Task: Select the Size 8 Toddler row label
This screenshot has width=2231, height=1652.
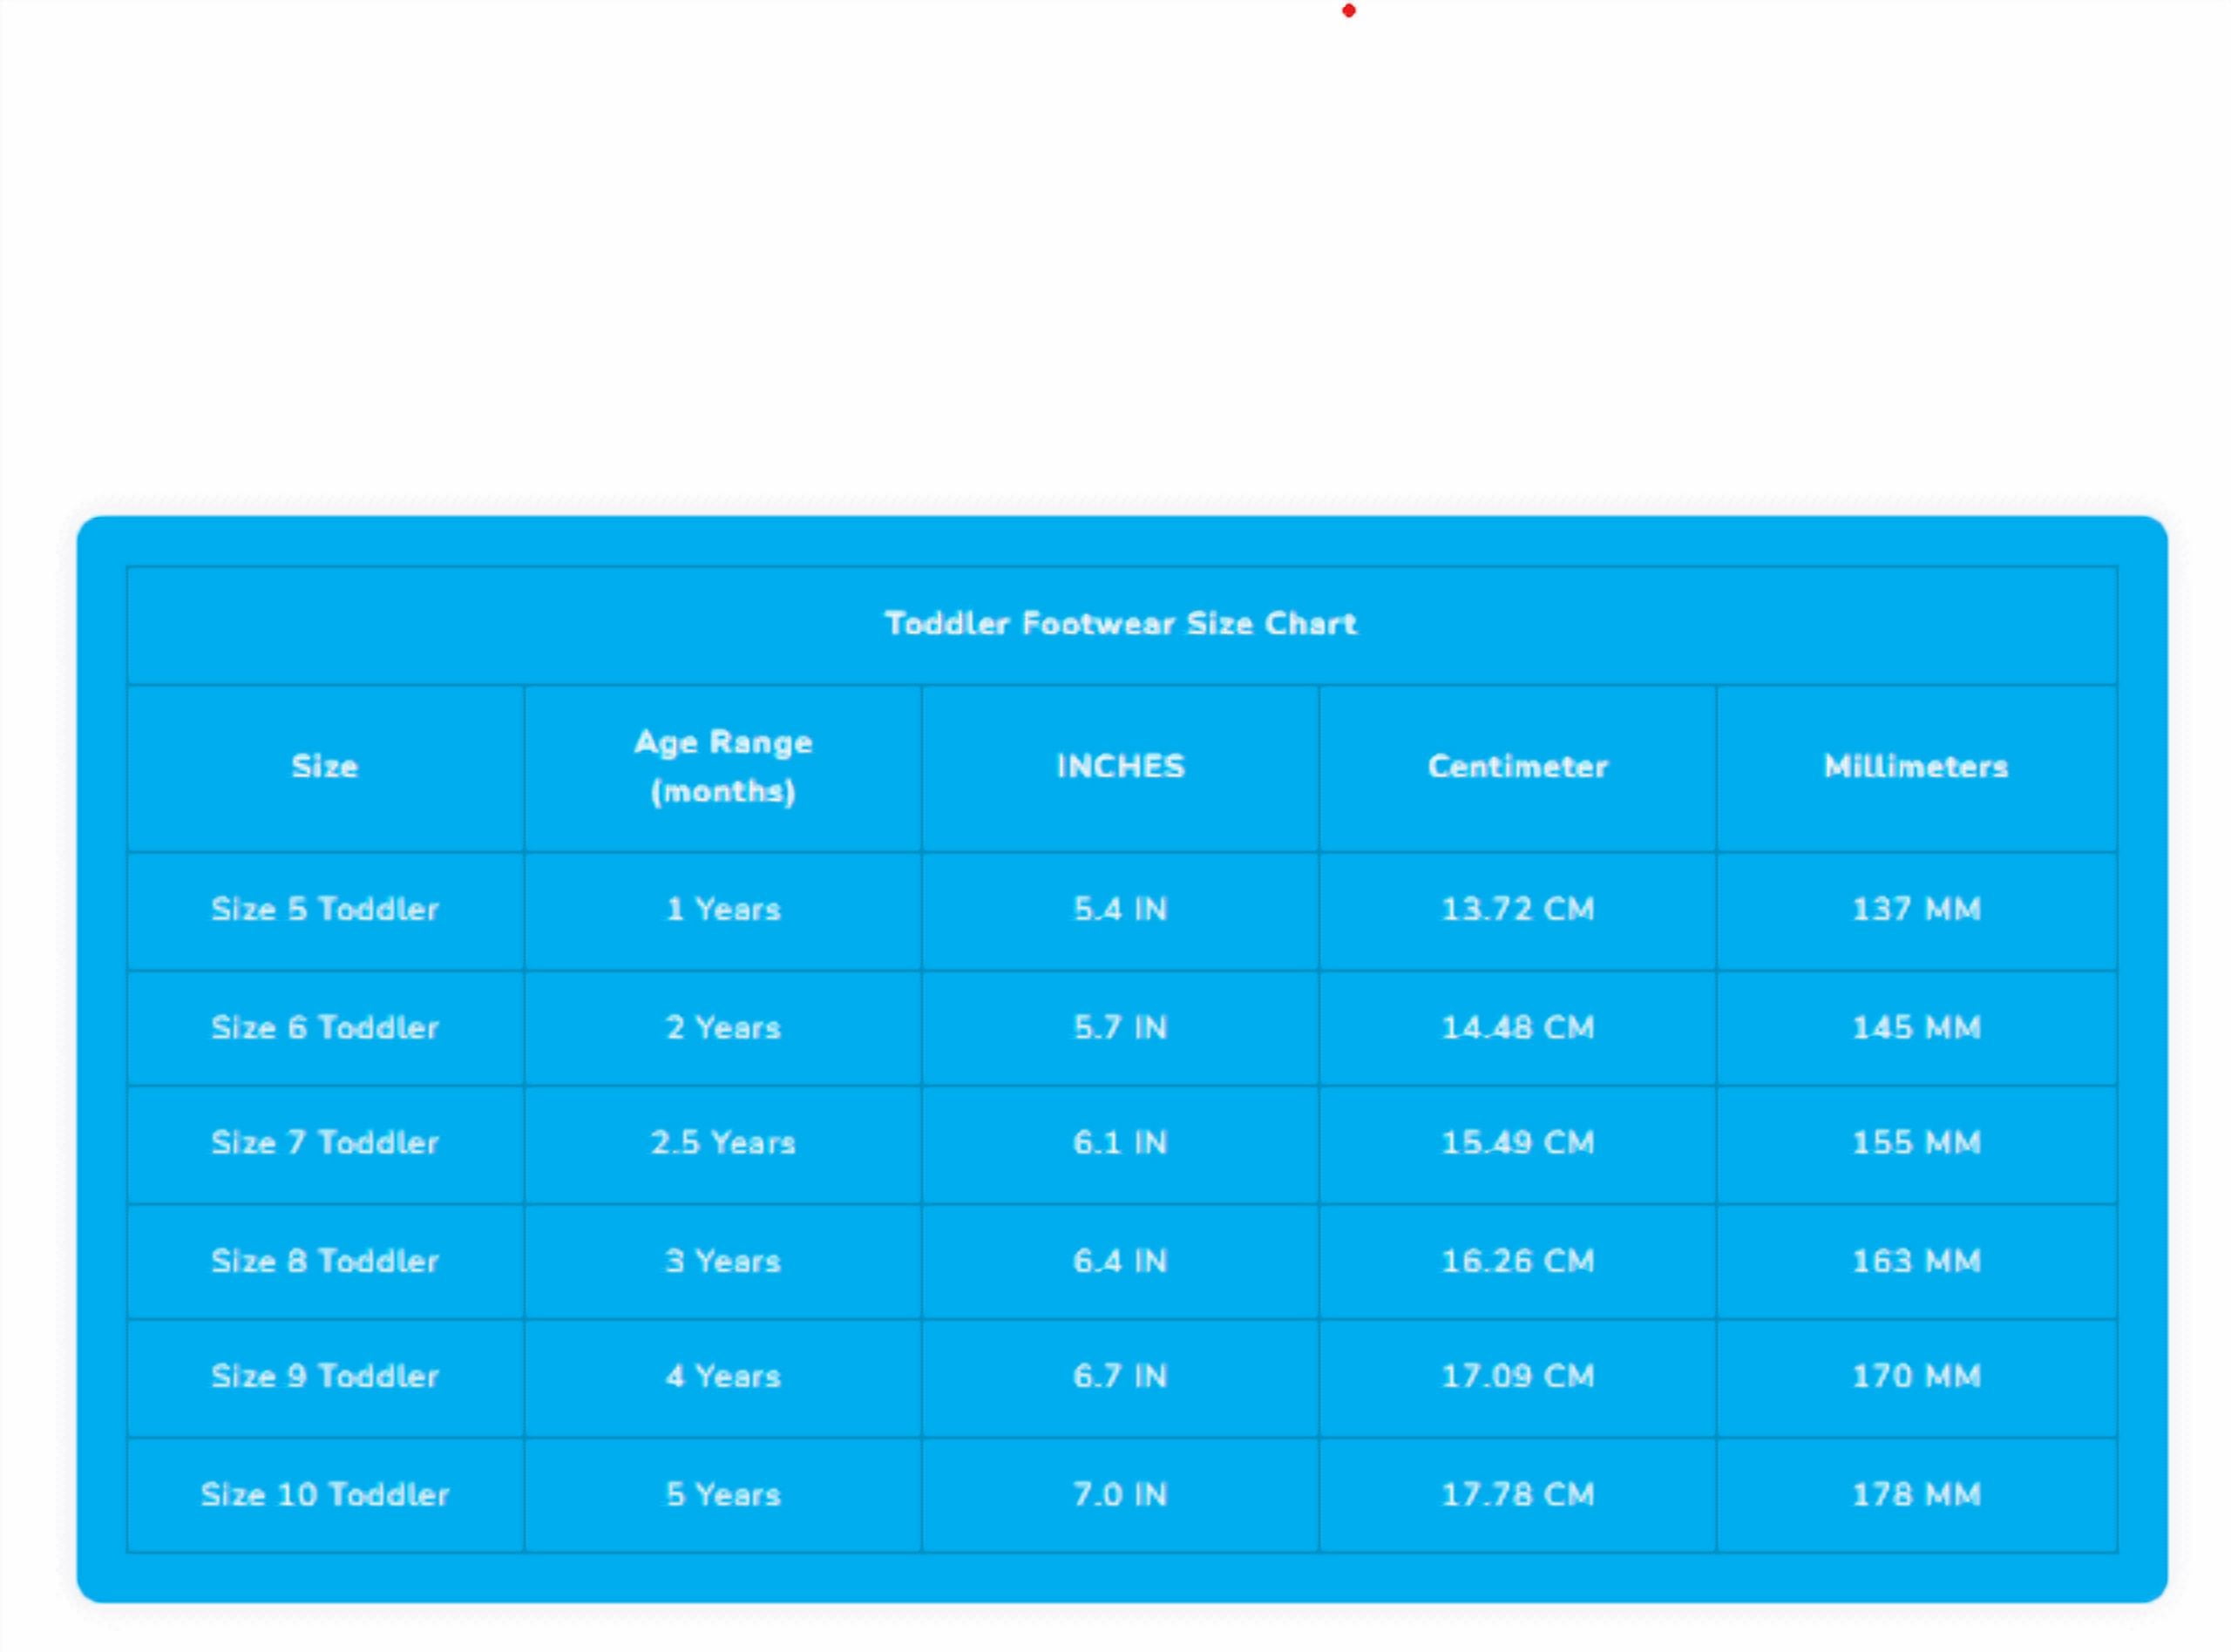Action: coord(324,1261)
